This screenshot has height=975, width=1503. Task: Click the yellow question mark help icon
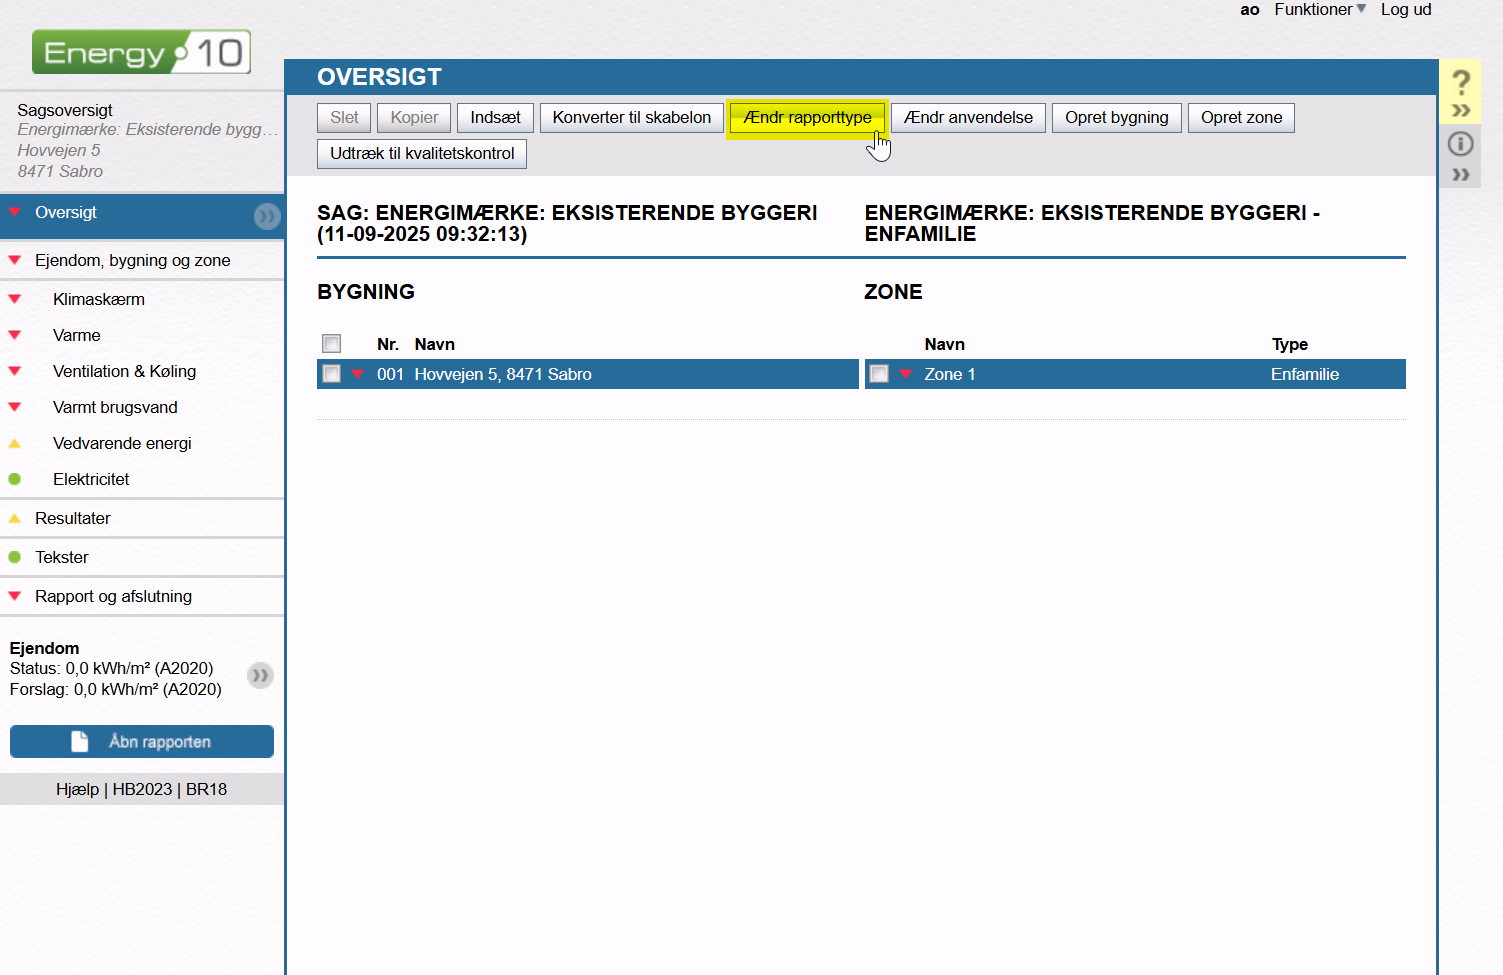(x=1460, y=82)
